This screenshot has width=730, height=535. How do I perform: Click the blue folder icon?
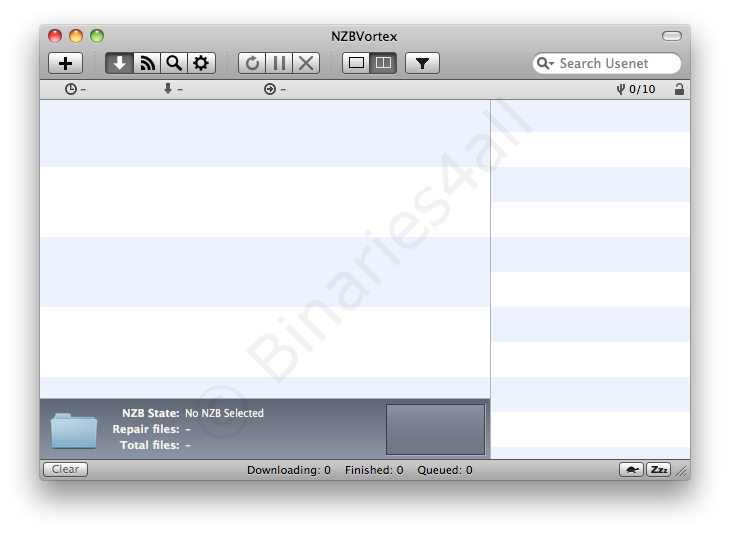pyautogui.click(x=74, y=430)
